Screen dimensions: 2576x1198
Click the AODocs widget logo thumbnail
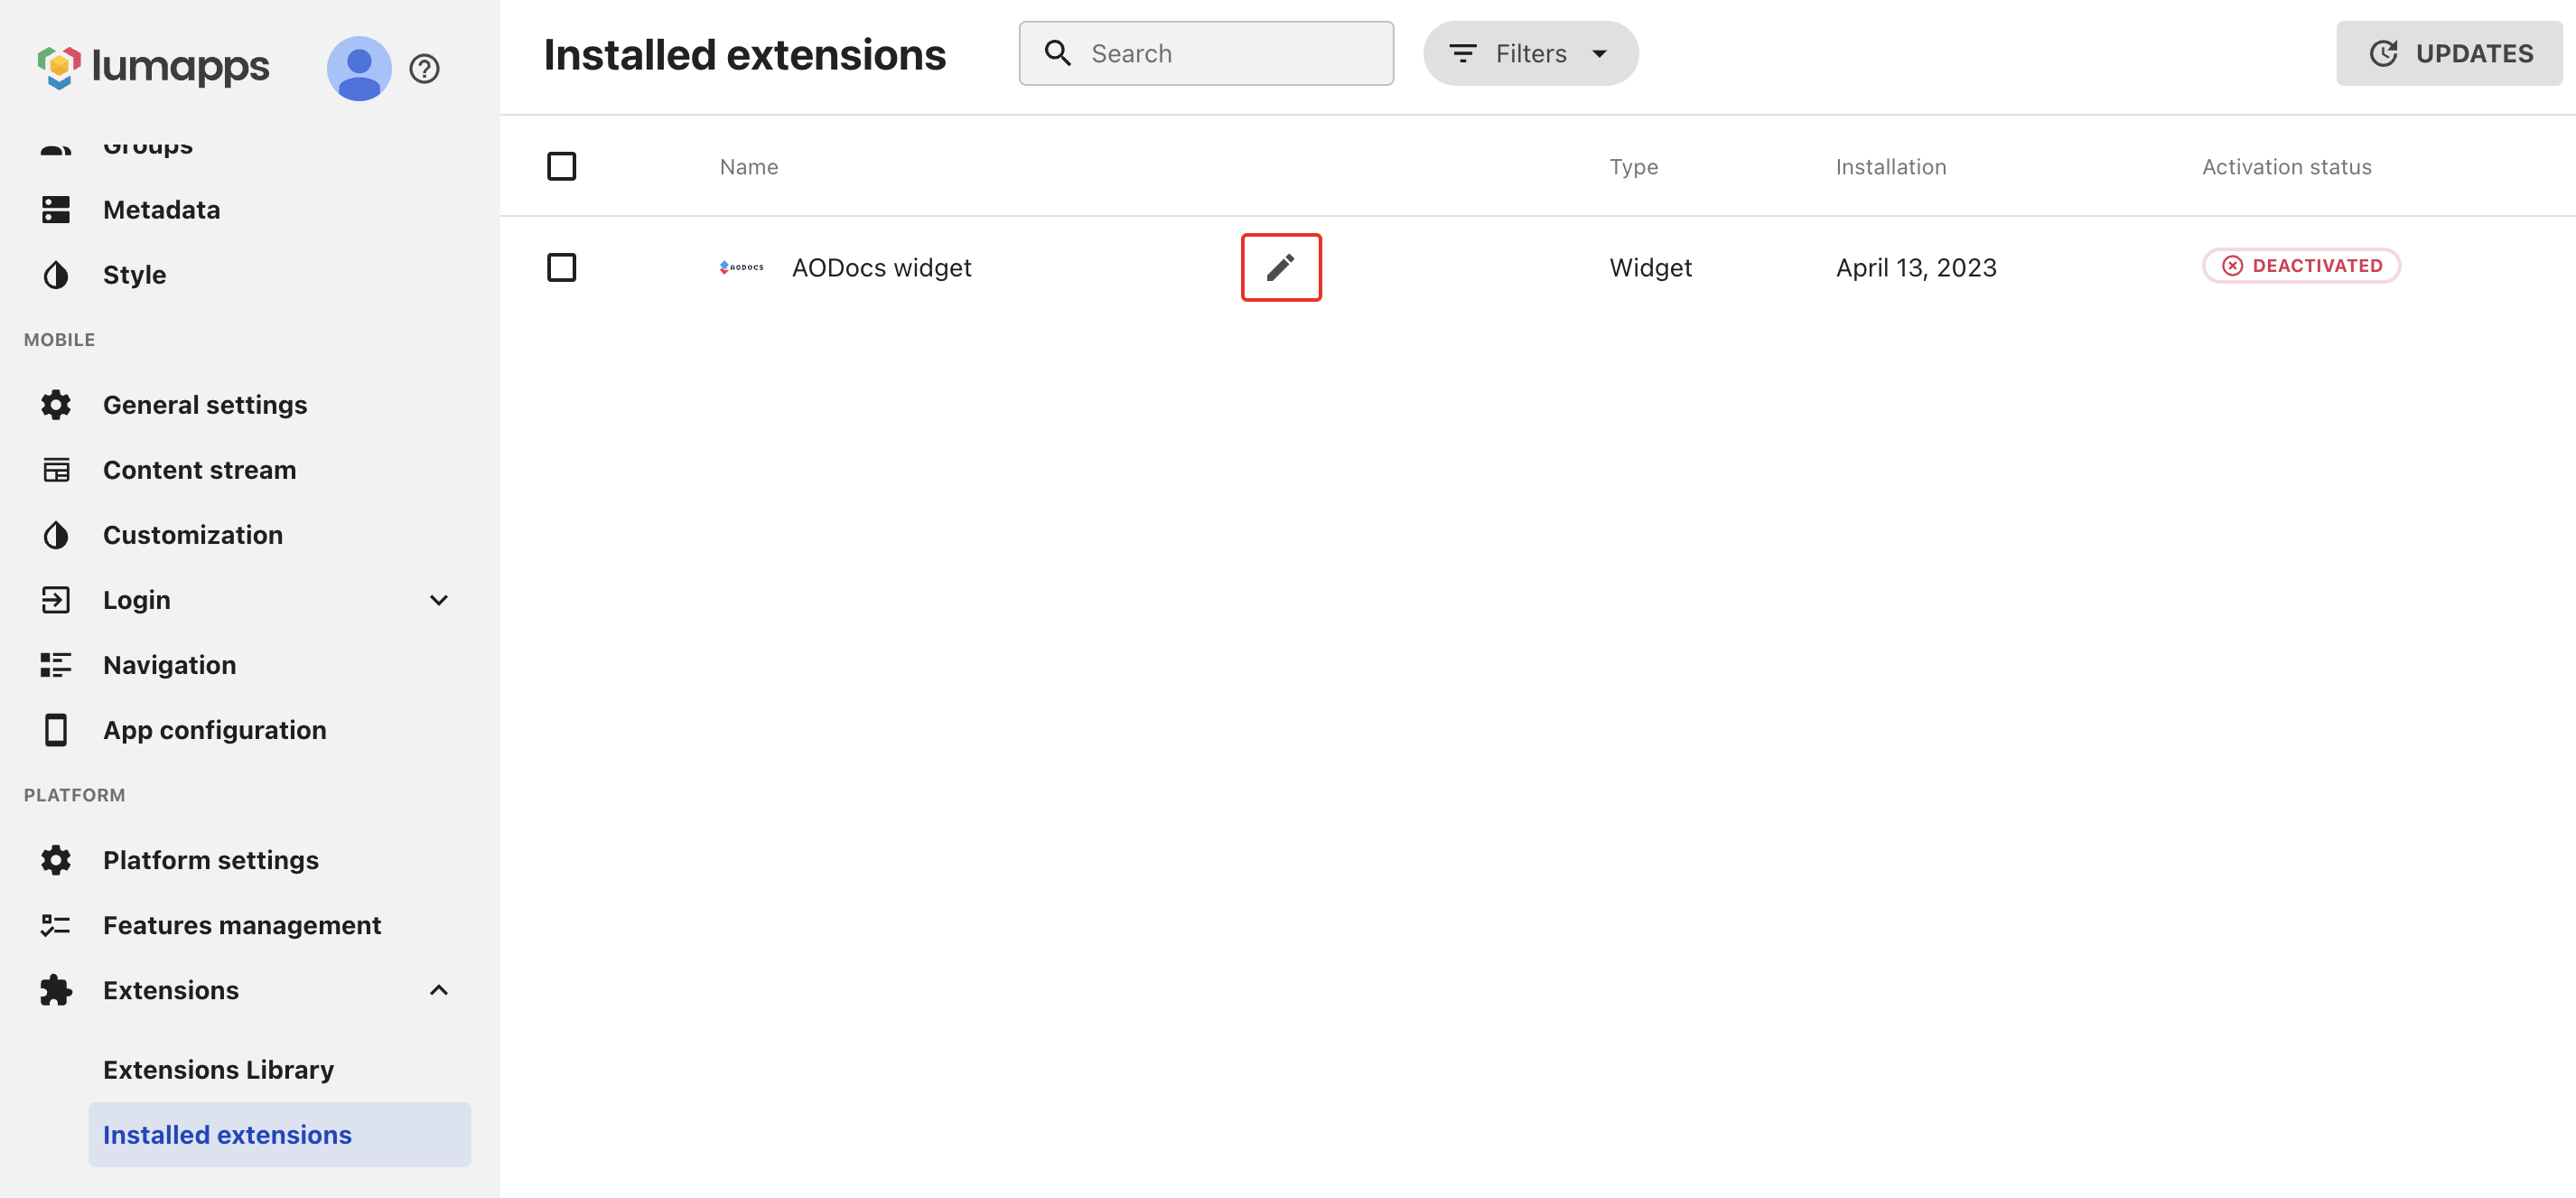pos(742,267)
